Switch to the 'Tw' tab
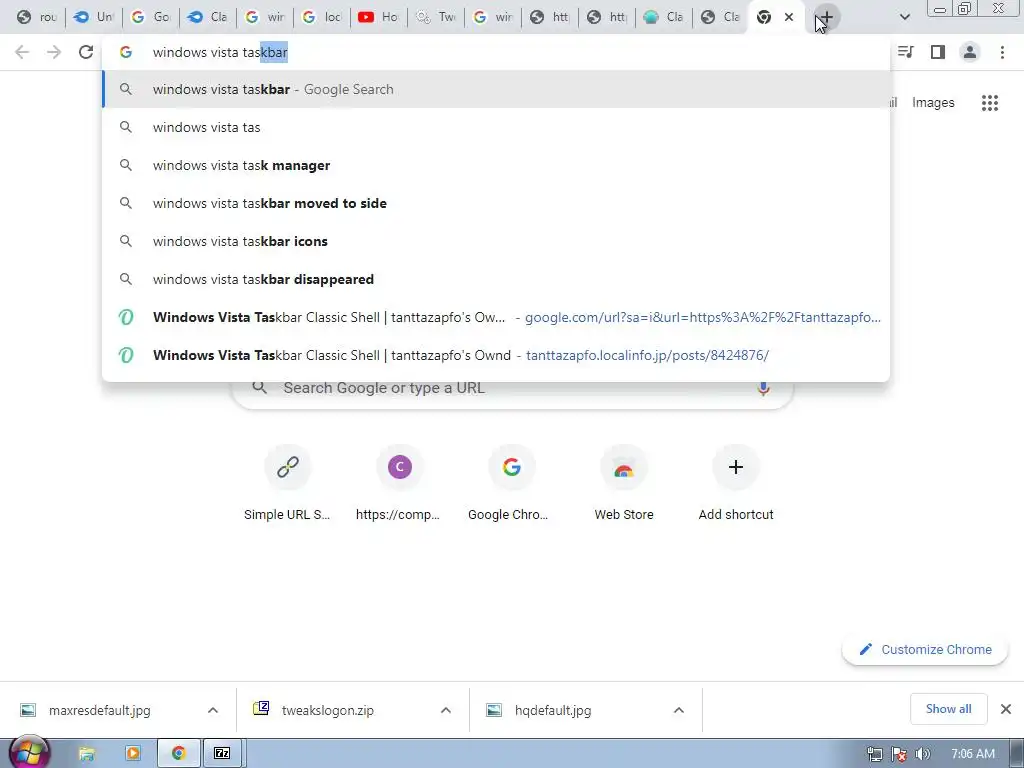Screen dimensions: 1024x768 [436, 17]
